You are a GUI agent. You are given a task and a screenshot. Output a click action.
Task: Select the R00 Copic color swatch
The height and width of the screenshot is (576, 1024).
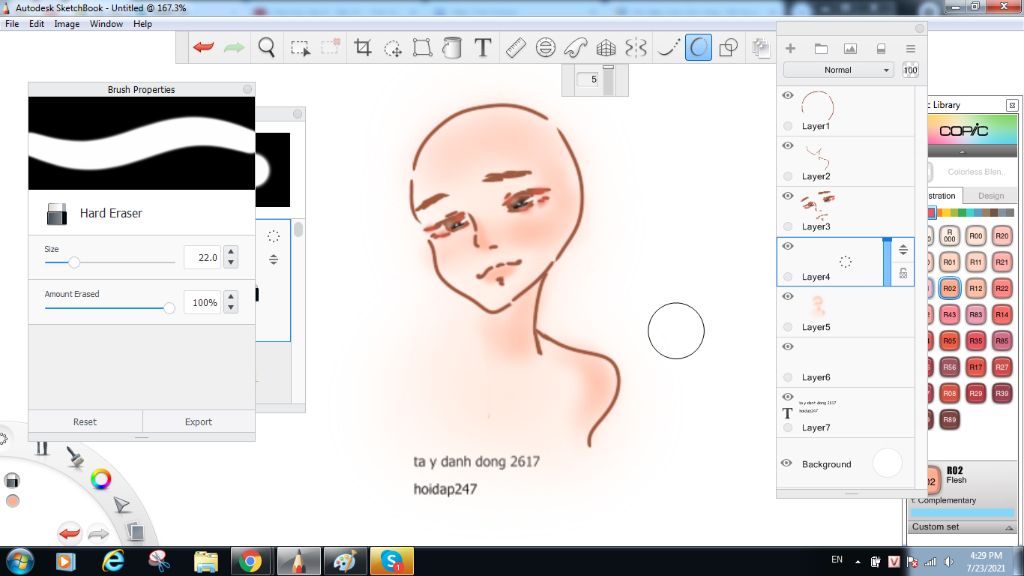click(976, 236)
